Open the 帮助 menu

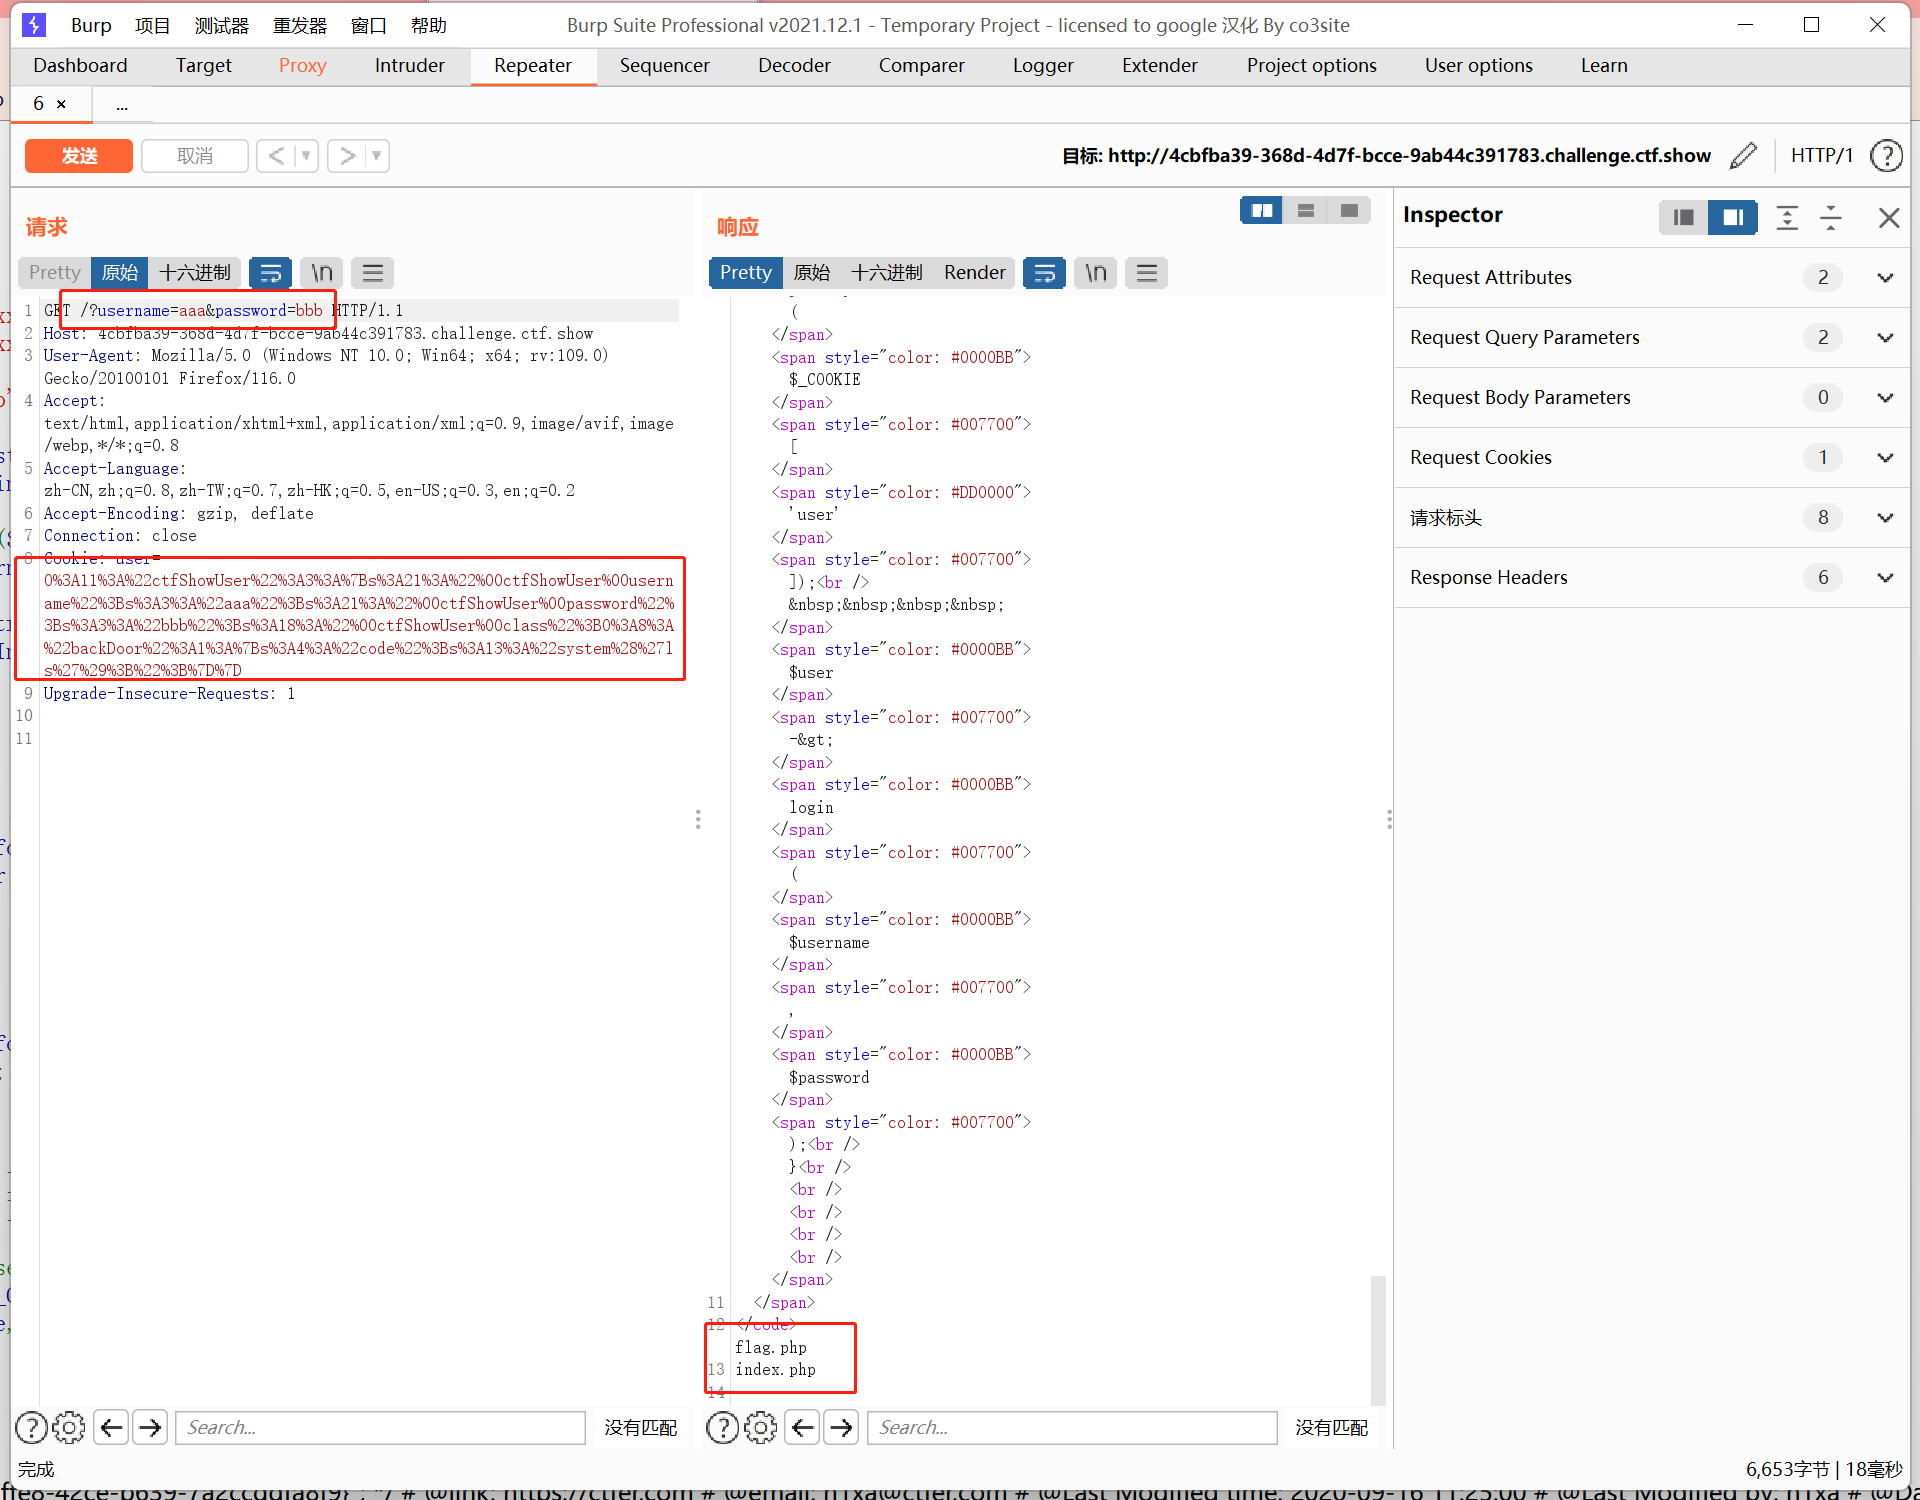point(428,26)
